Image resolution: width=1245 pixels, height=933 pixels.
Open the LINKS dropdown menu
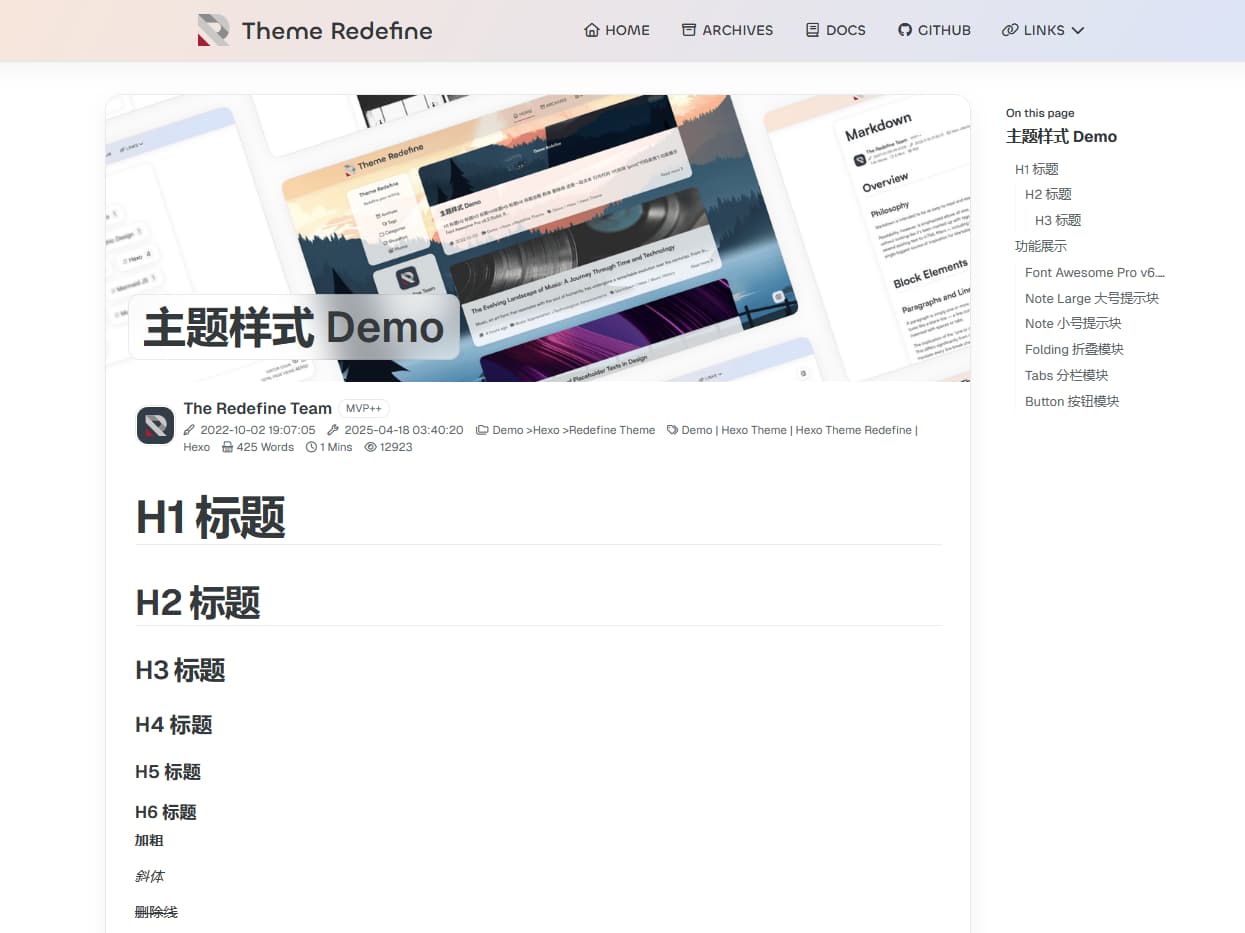click(x=1043, y=30)
